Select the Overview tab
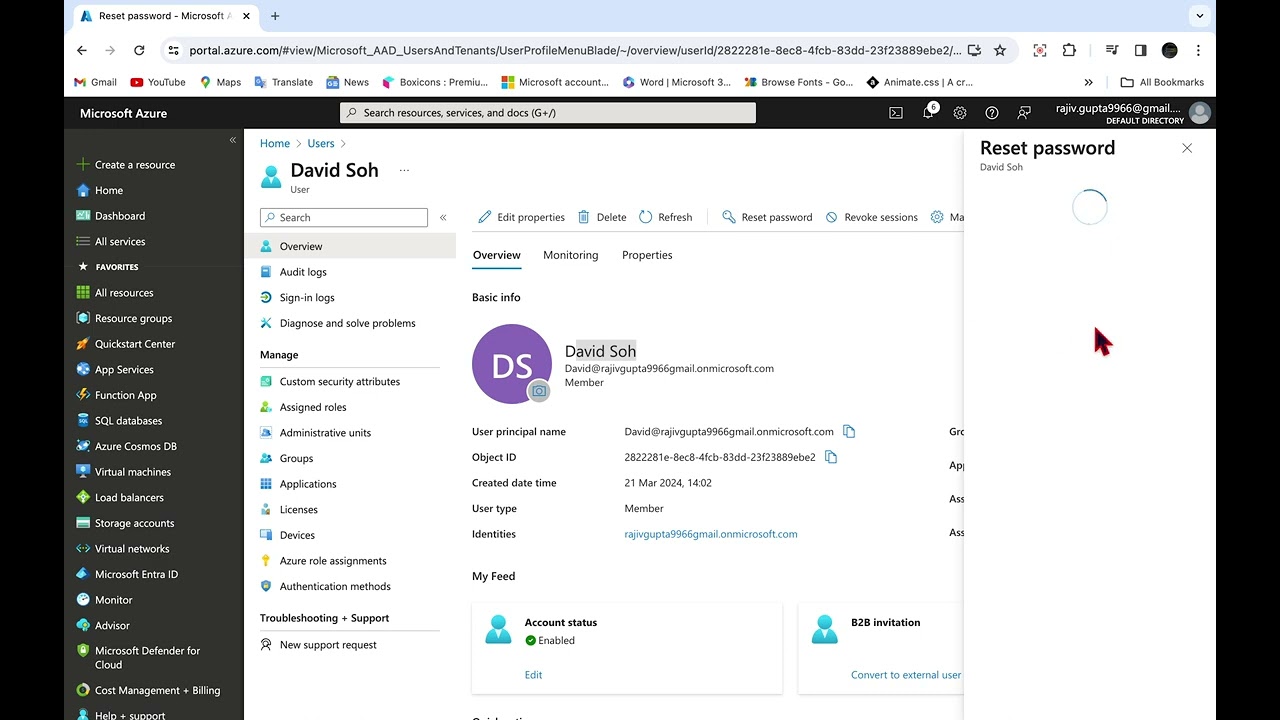This screenshot has width=1280, height=720. point(497,255)
